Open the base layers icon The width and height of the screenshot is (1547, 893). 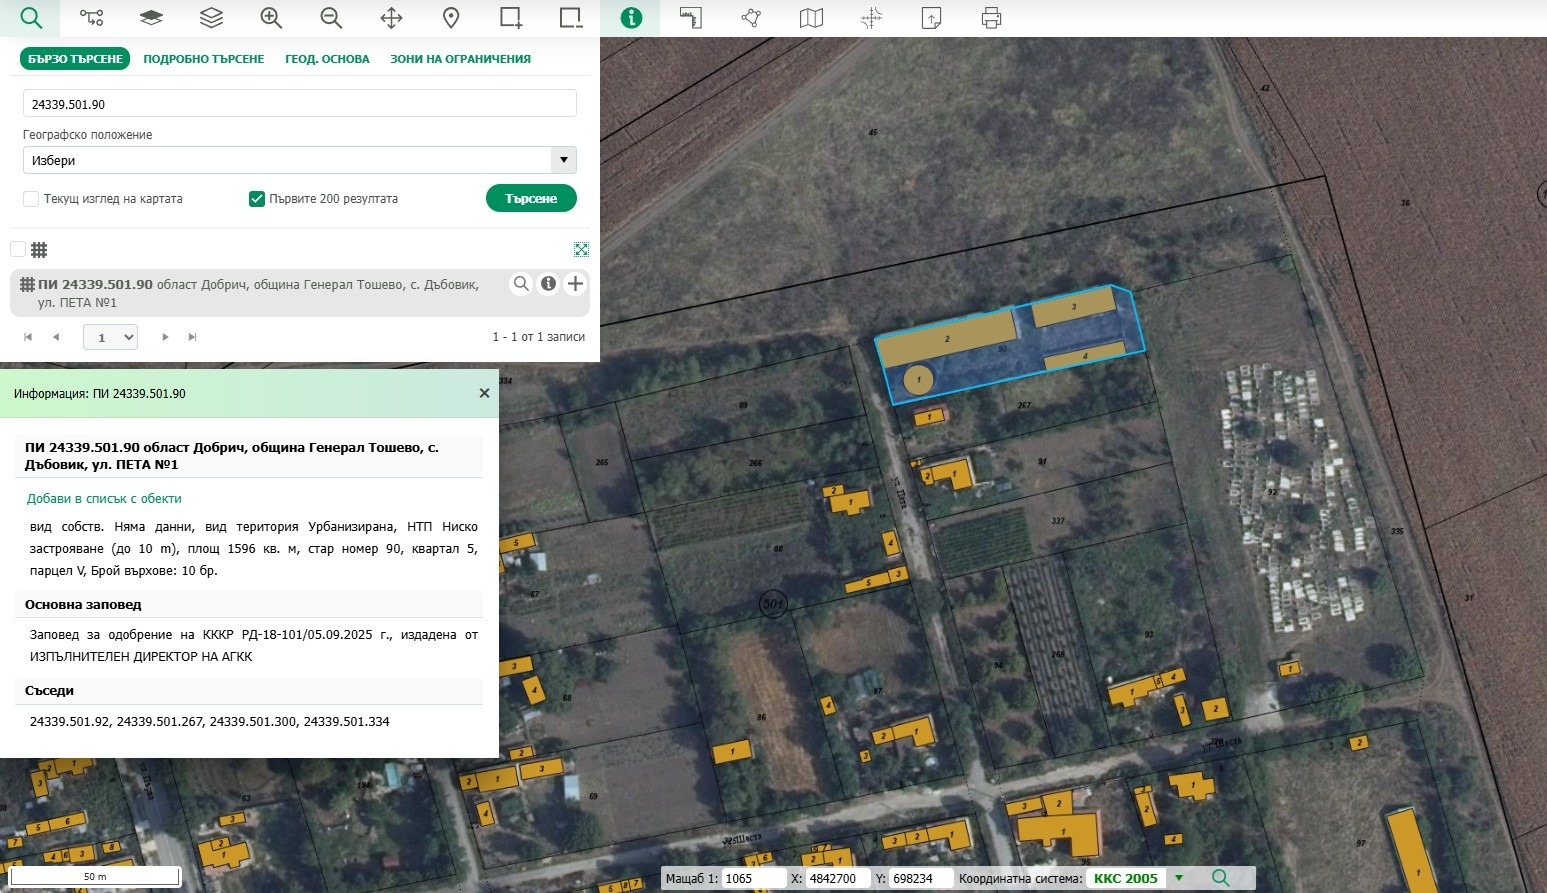(x=151, y=18)
